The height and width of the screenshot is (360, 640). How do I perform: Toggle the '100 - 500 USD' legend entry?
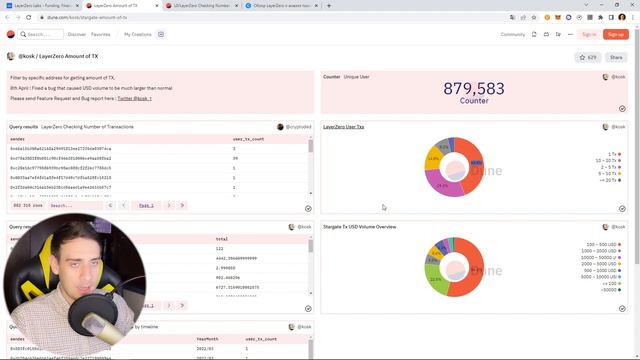click(x=604, y=244)
